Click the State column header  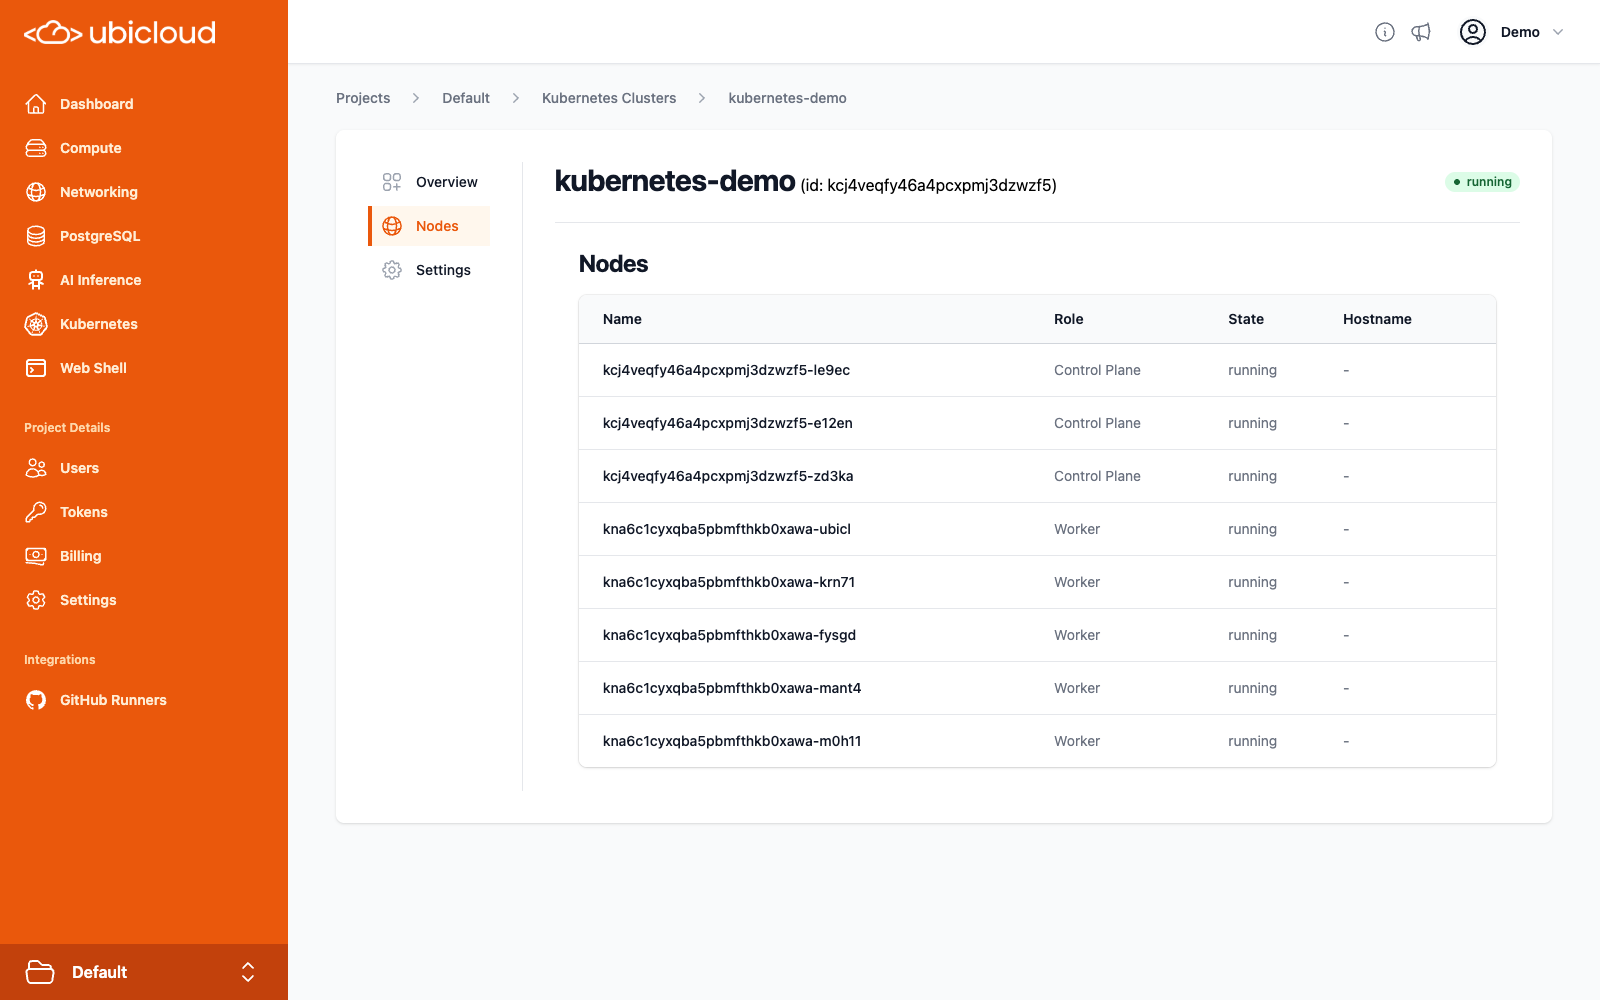(1246, 319)
